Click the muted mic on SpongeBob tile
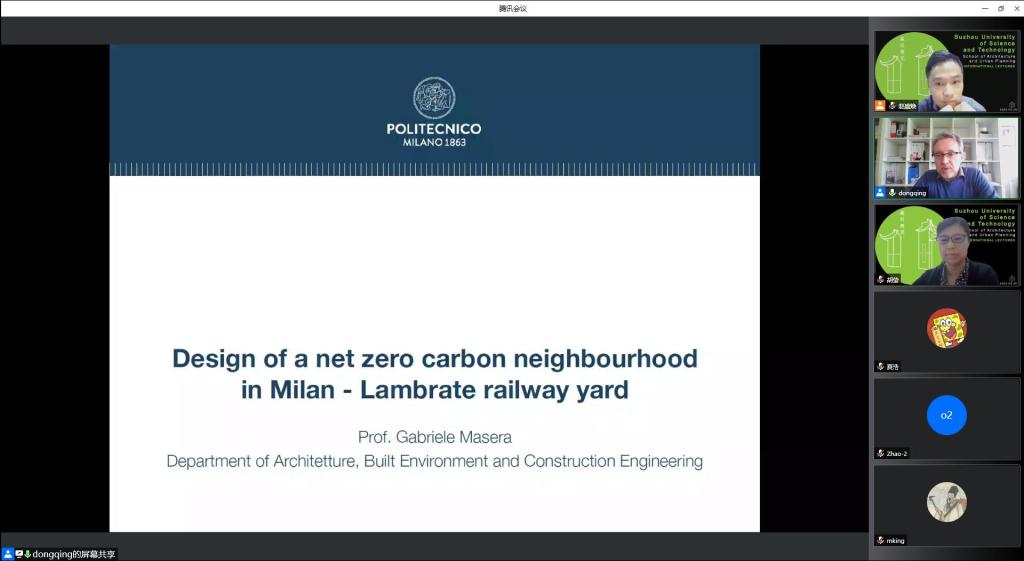 pyautogui.click(x=880, y=366)
